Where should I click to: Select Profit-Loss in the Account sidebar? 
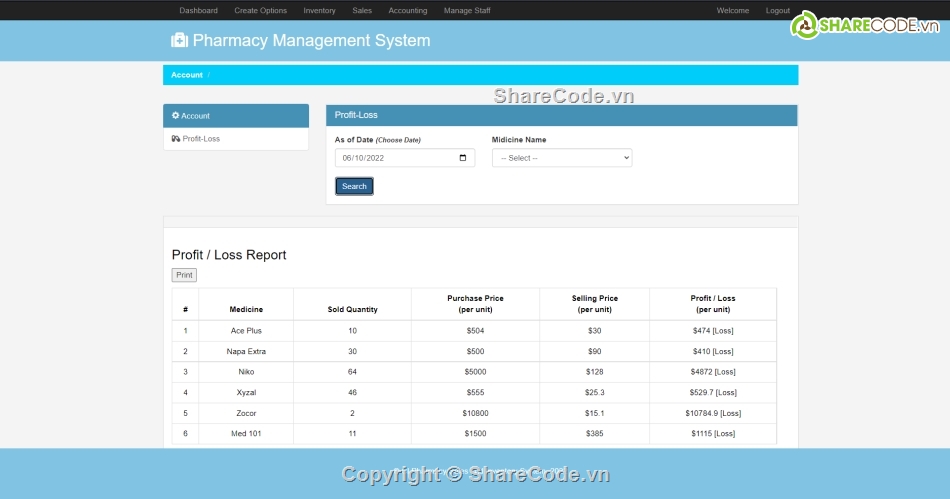[x=201, y=139]
